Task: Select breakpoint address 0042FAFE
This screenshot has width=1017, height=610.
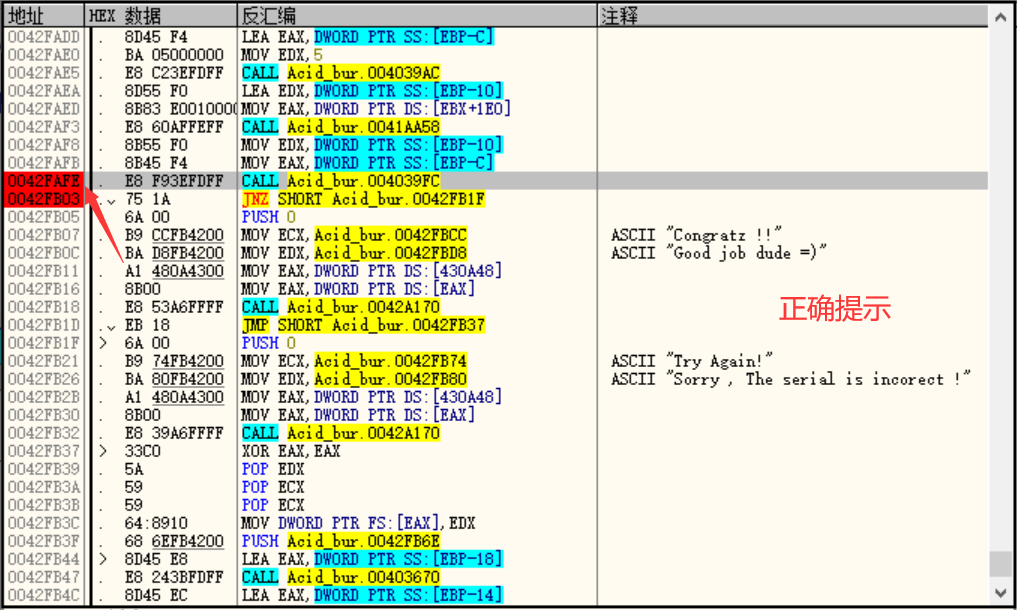Action: pos(43,180)
